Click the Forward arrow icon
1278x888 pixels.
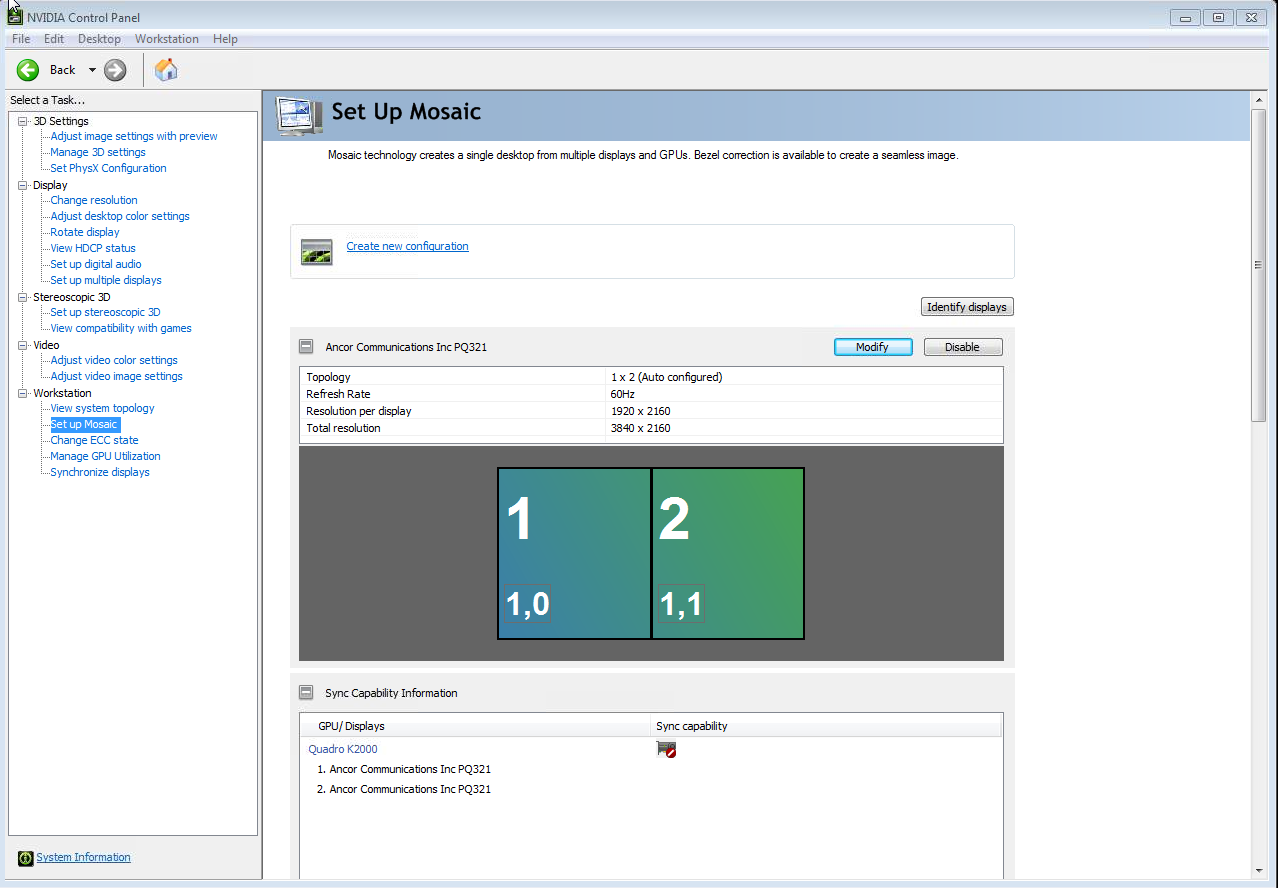(116, 70)
